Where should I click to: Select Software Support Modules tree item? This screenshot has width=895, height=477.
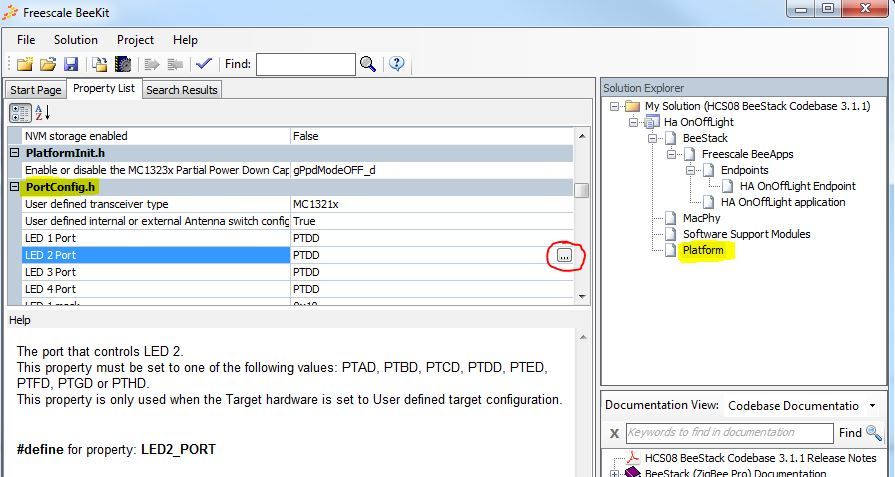coord(747,234)
